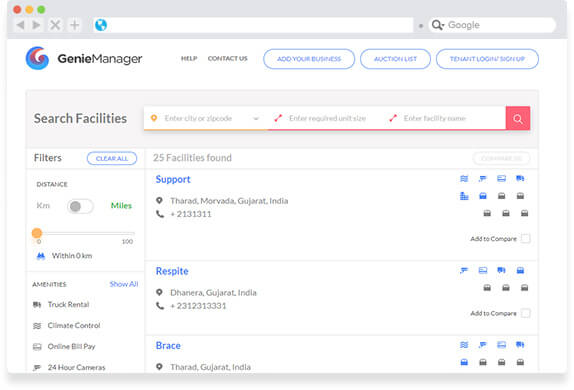Click Online Bill Pay amenity text

71,346
